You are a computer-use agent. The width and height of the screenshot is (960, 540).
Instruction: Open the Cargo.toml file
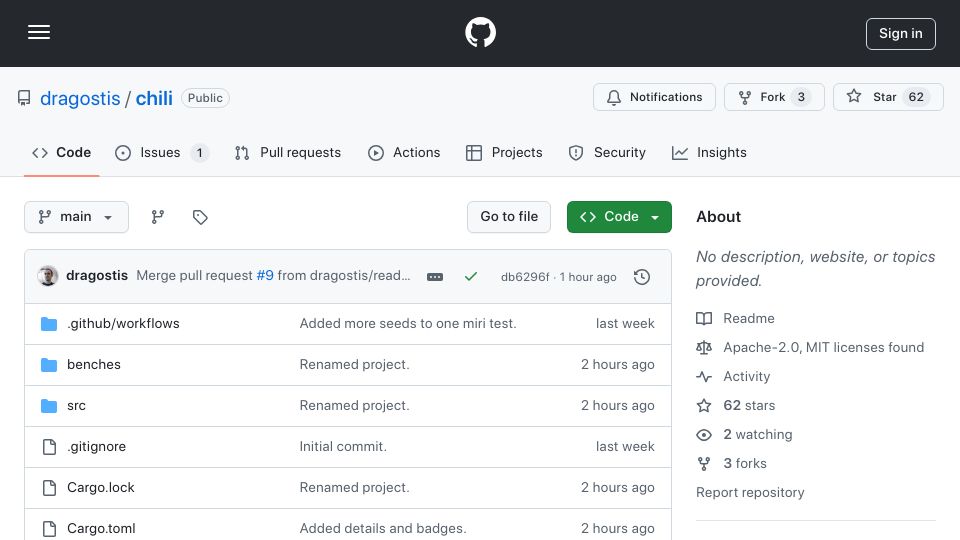click(x=101, y=528)
